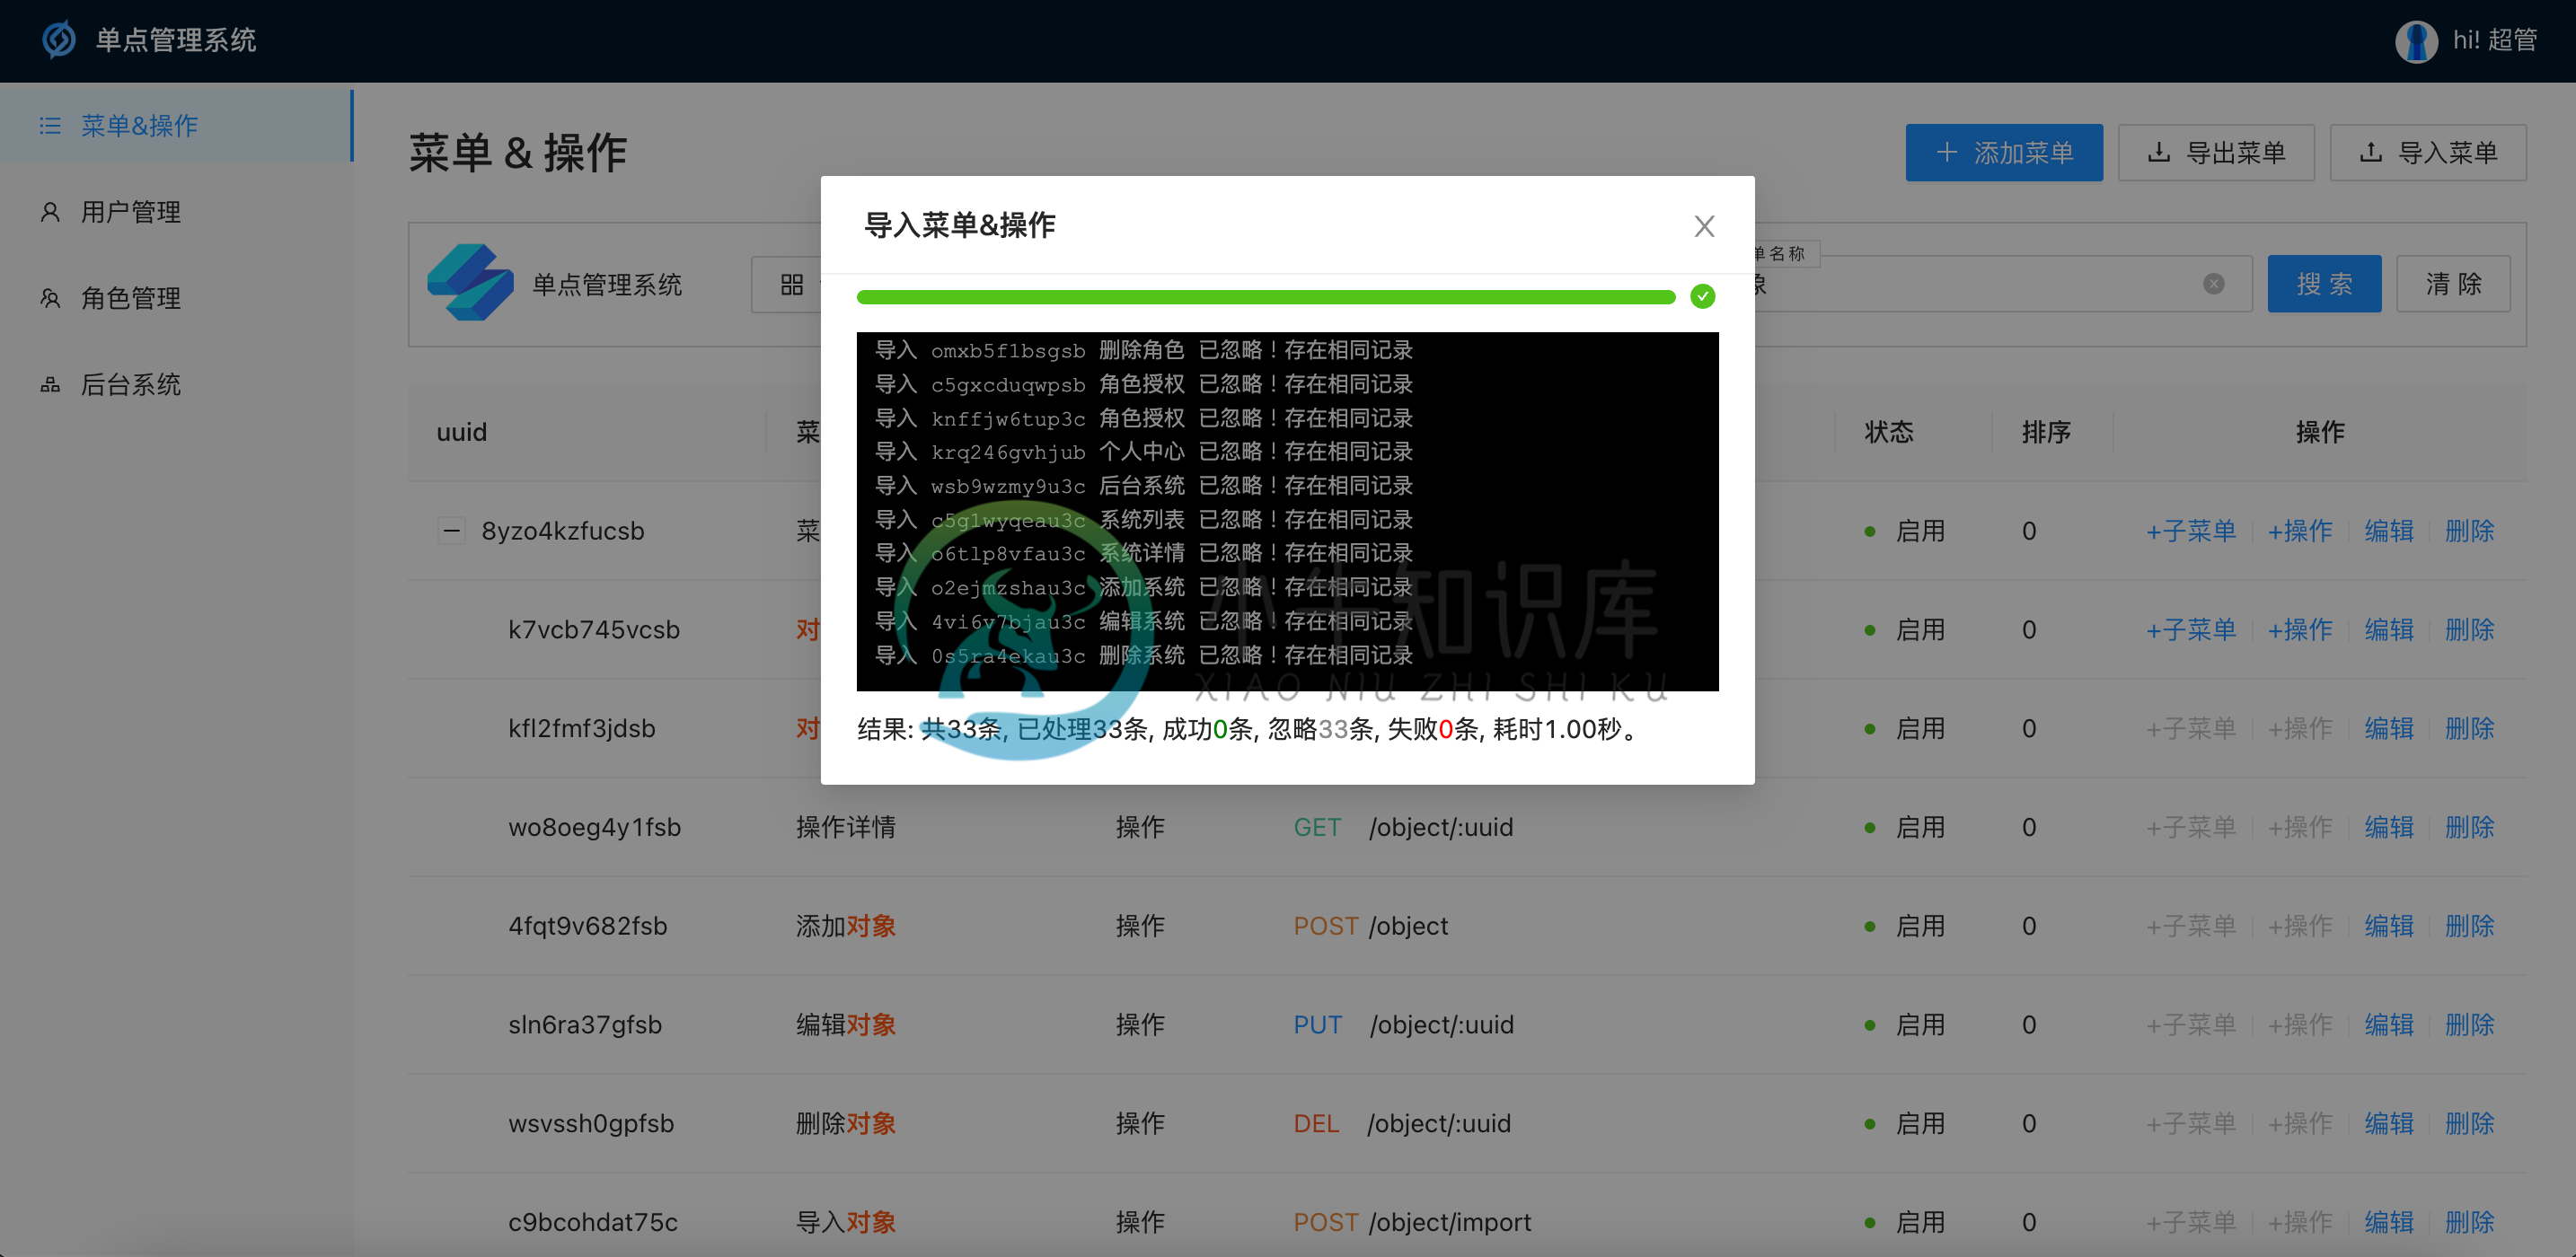
Task: Go to 后台系统 in sidebar
Action: [x=176, y=384]
